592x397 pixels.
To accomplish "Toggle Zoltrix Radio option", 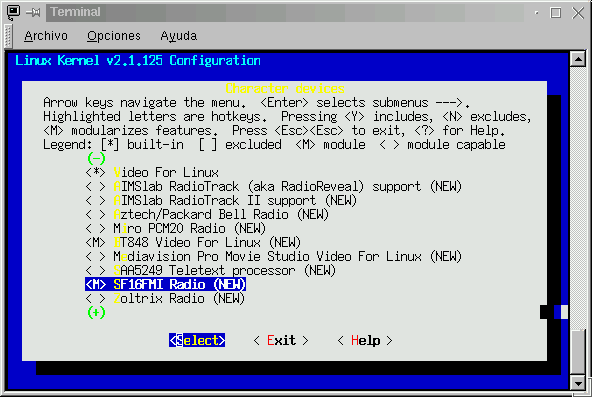I will click(x=165, y=299).
